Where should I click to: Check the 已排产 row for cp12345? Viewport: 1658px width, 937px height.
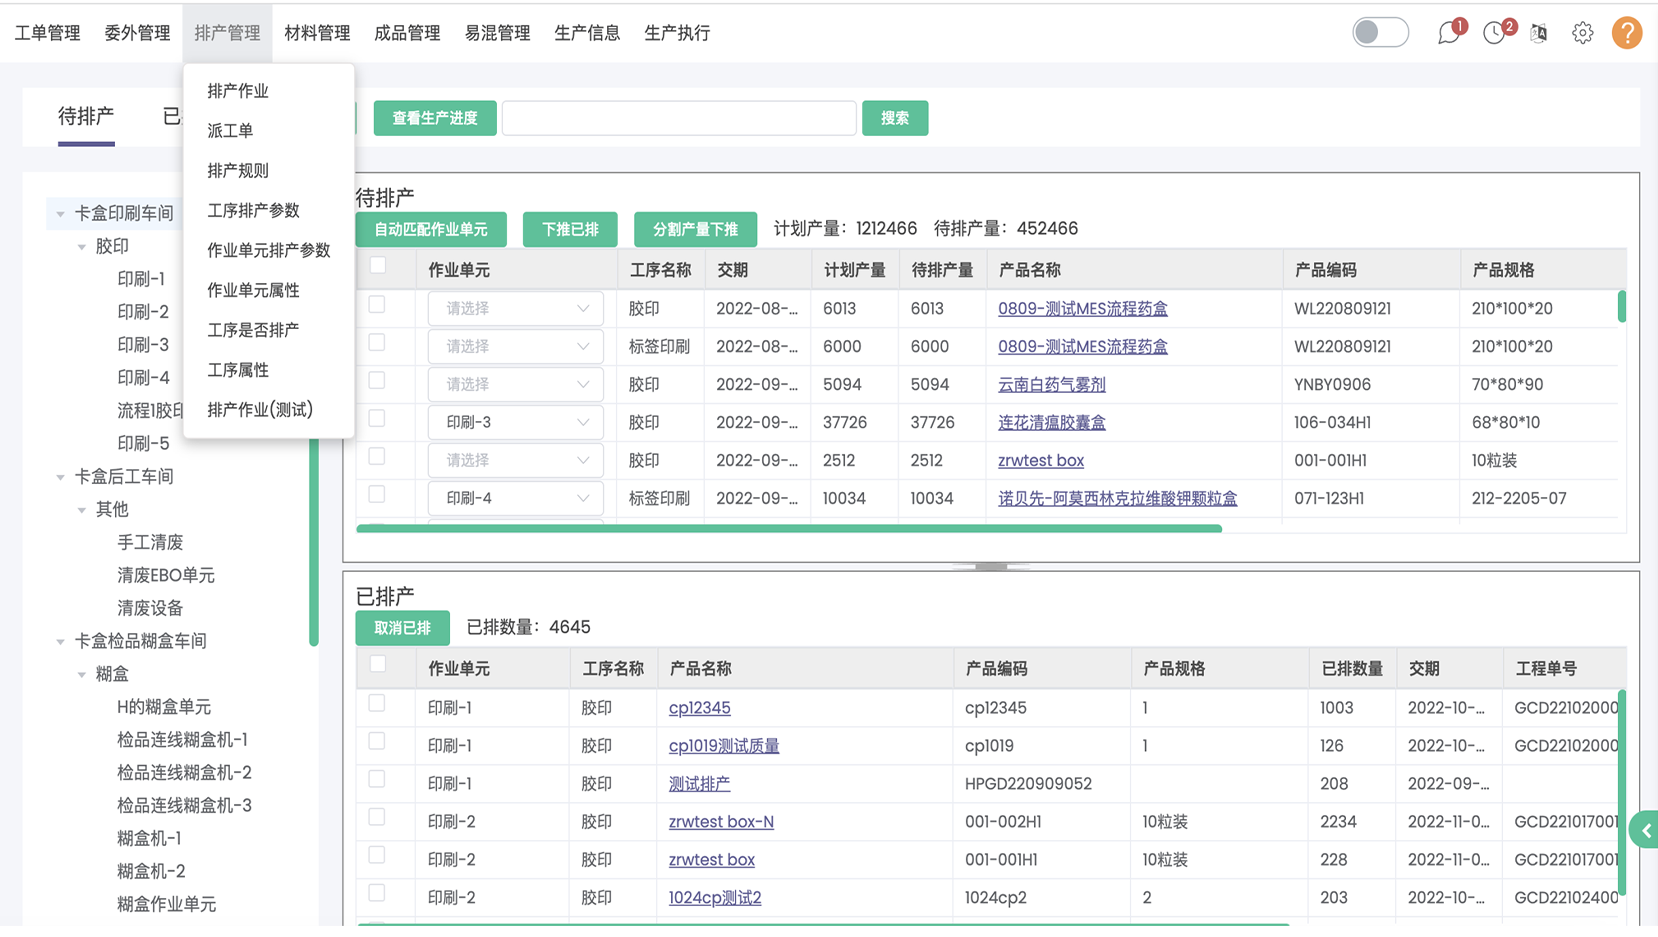click(377, 704)
